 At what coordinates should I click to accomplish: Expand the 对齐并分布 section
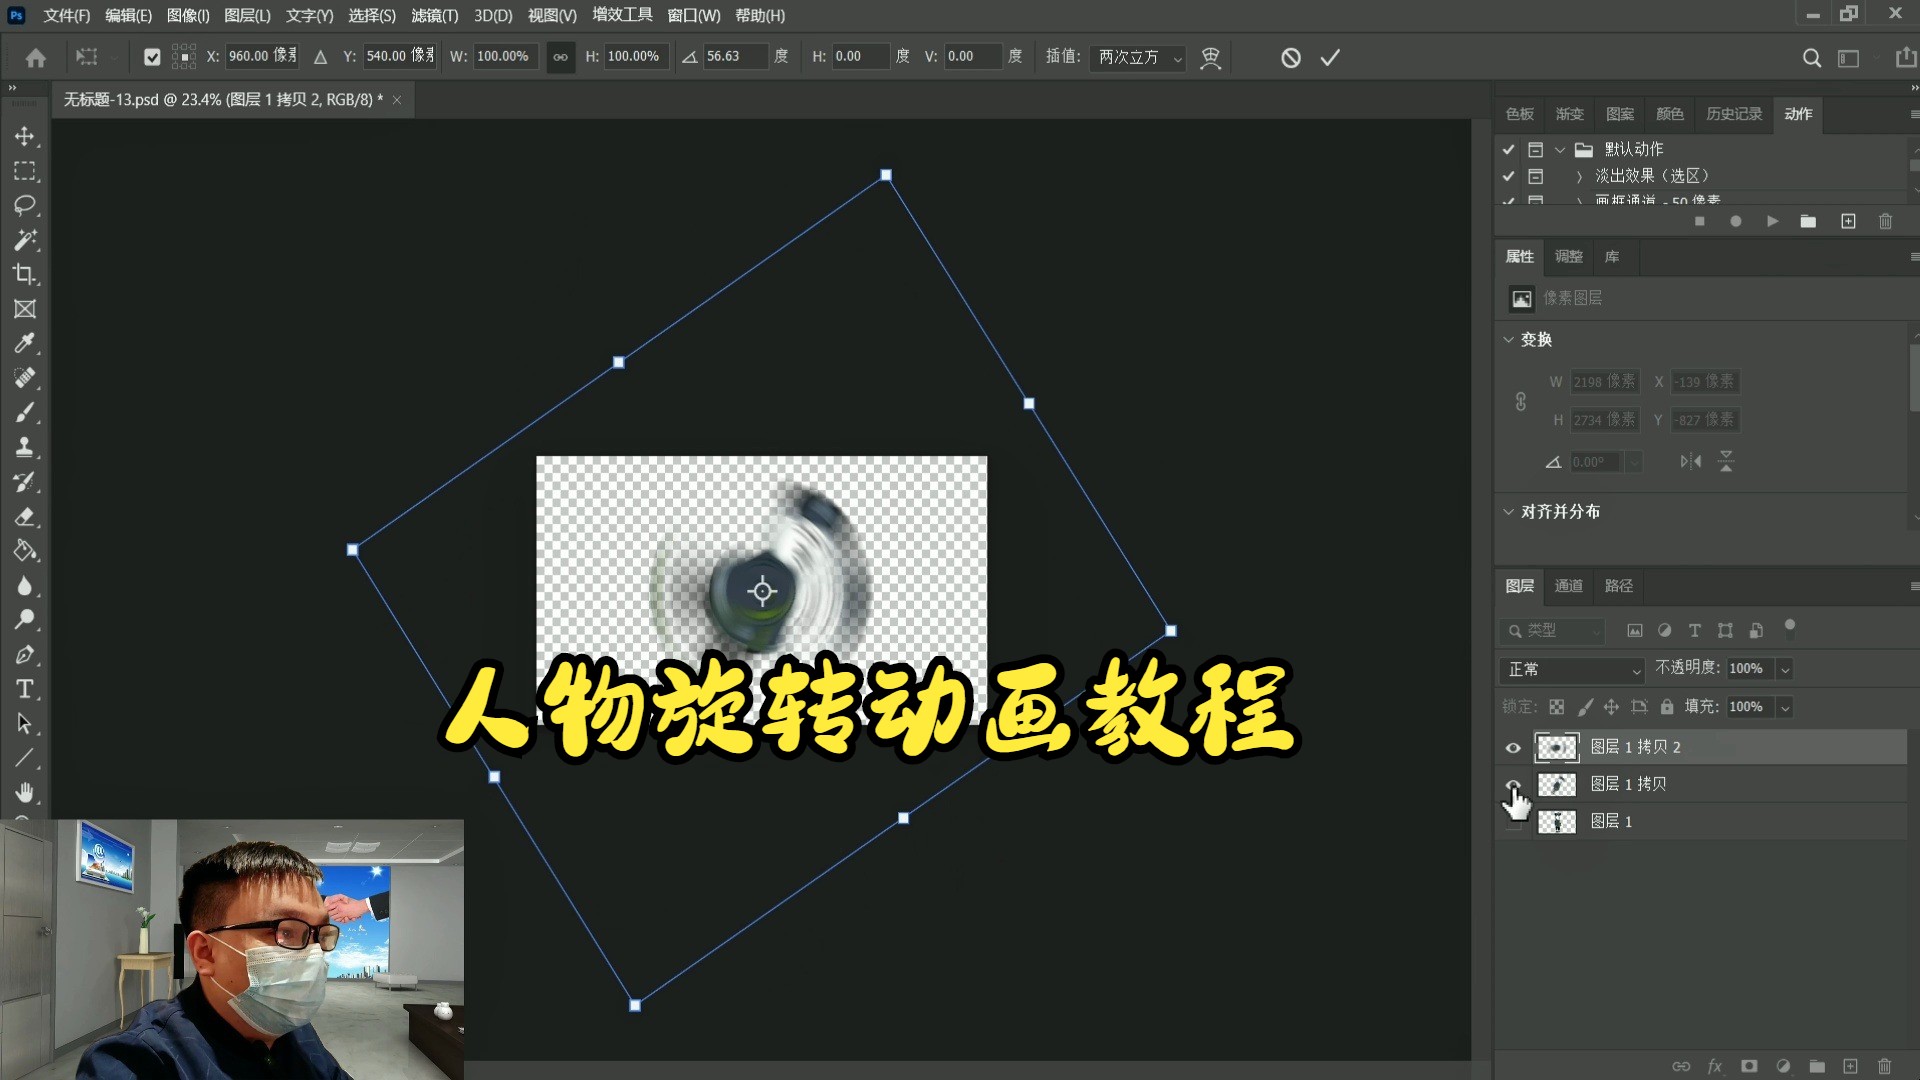(1508, 512)
